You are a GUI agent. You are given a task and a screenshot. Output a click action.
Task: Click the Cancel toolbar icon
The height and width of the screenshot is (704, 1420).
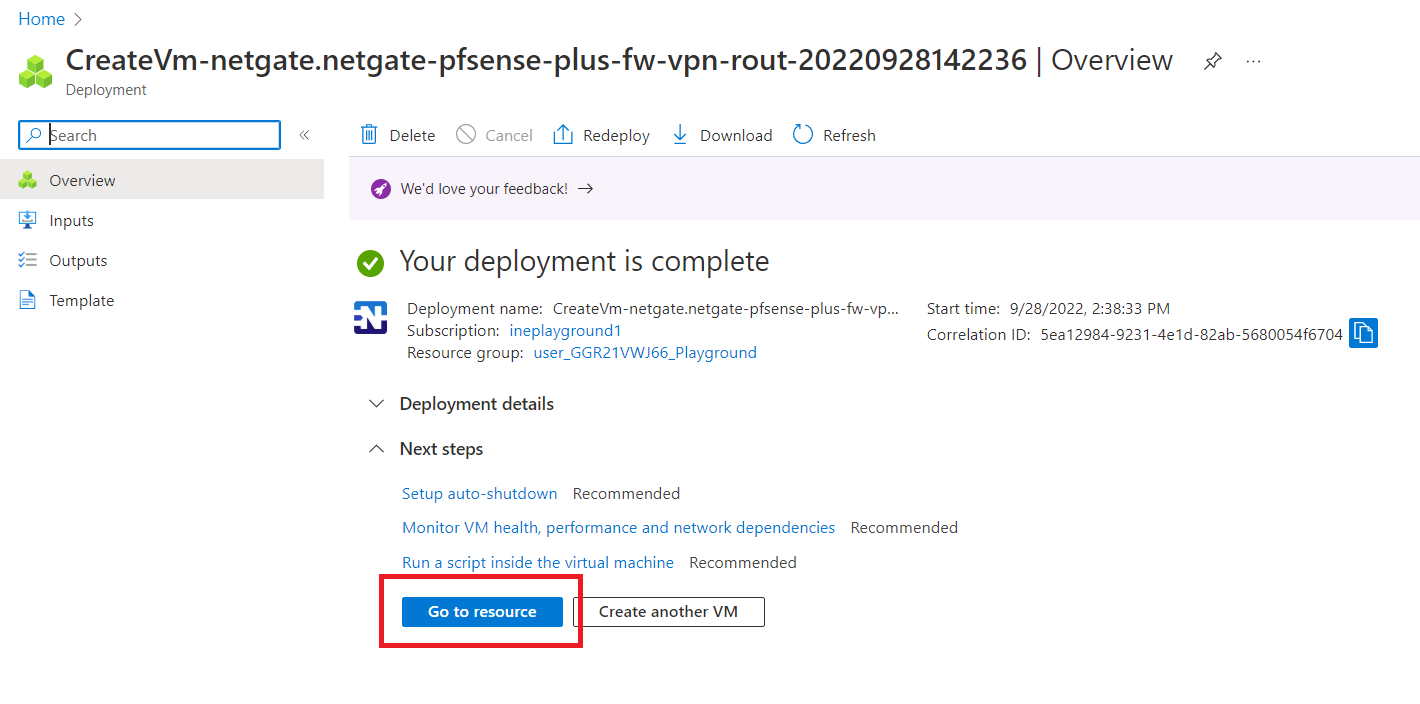pyautogui.click(x=466, y=135)
